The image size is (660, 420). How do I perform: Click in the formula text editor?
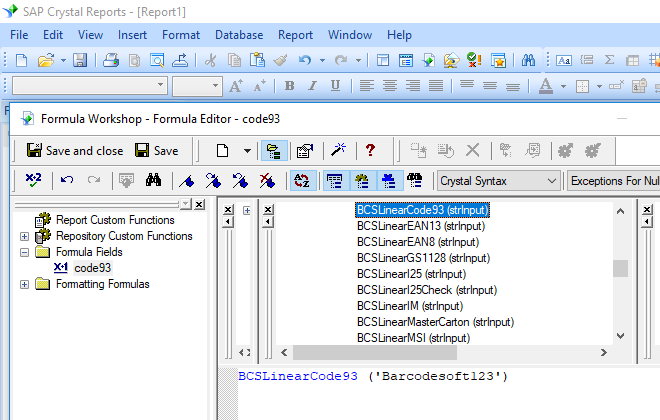[x=449, y=396]
